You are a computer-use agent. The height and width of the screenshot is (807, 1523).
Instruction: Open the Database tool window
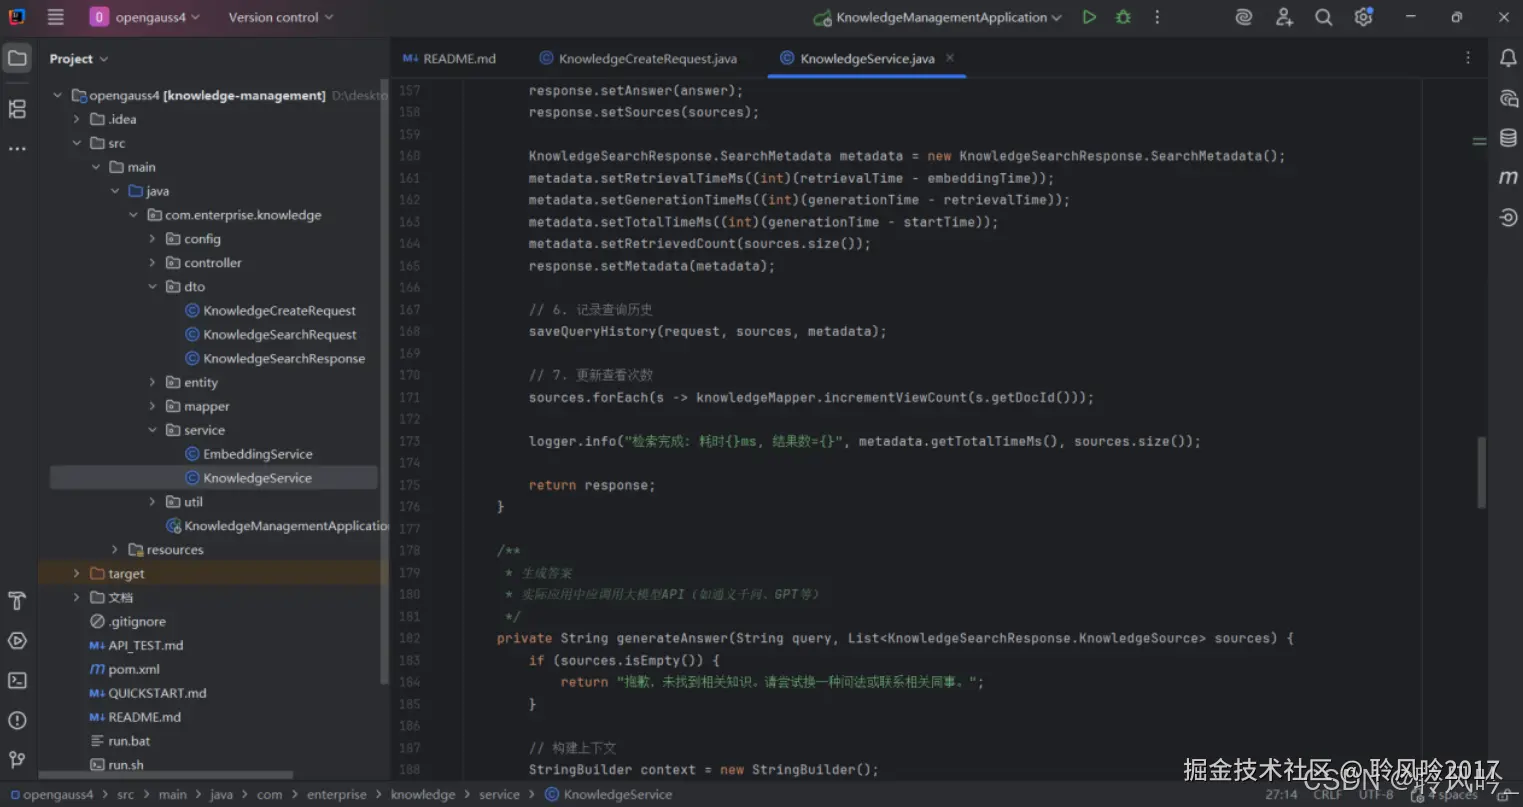click(1508, 138)
